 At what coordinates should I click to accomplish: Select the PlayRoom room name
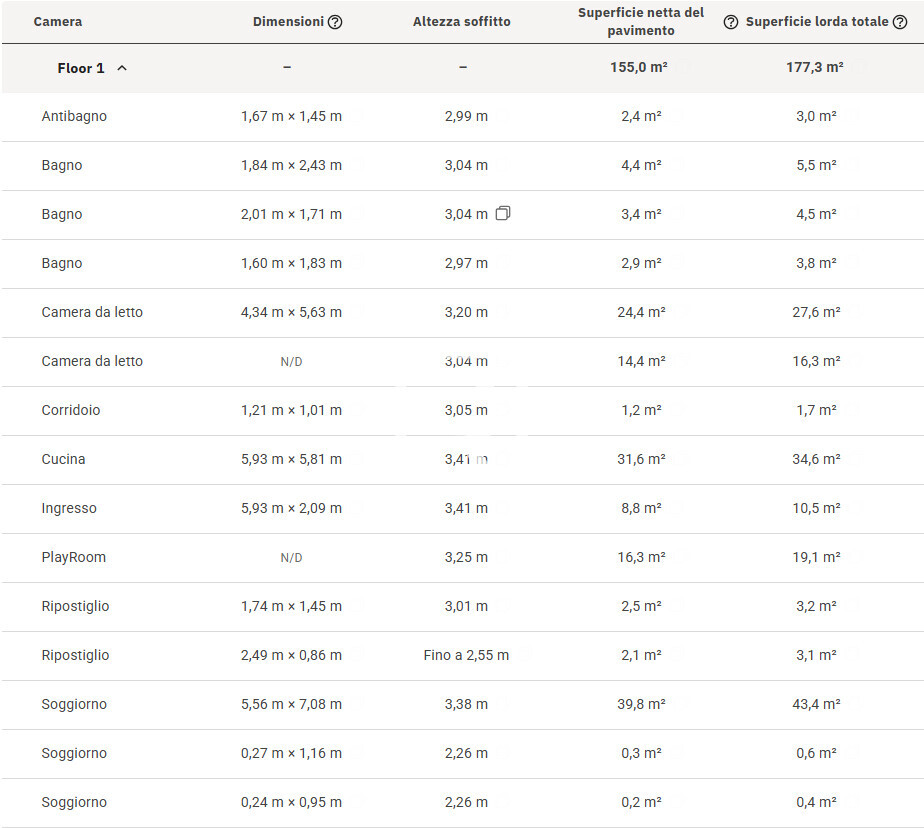click(x=73, y=557)
